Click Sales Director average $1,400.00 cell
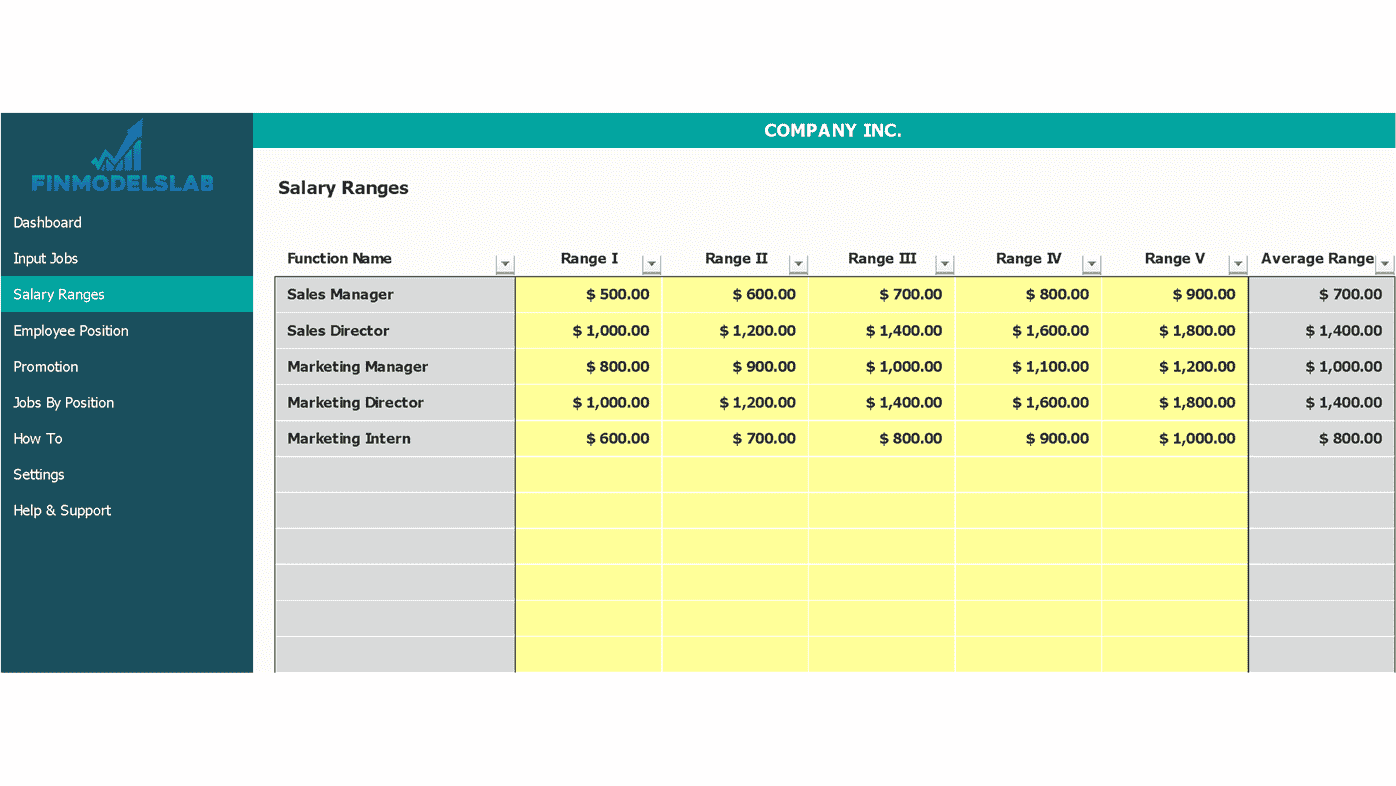This screenshot has width=1396, height=786. point(1322,330)
